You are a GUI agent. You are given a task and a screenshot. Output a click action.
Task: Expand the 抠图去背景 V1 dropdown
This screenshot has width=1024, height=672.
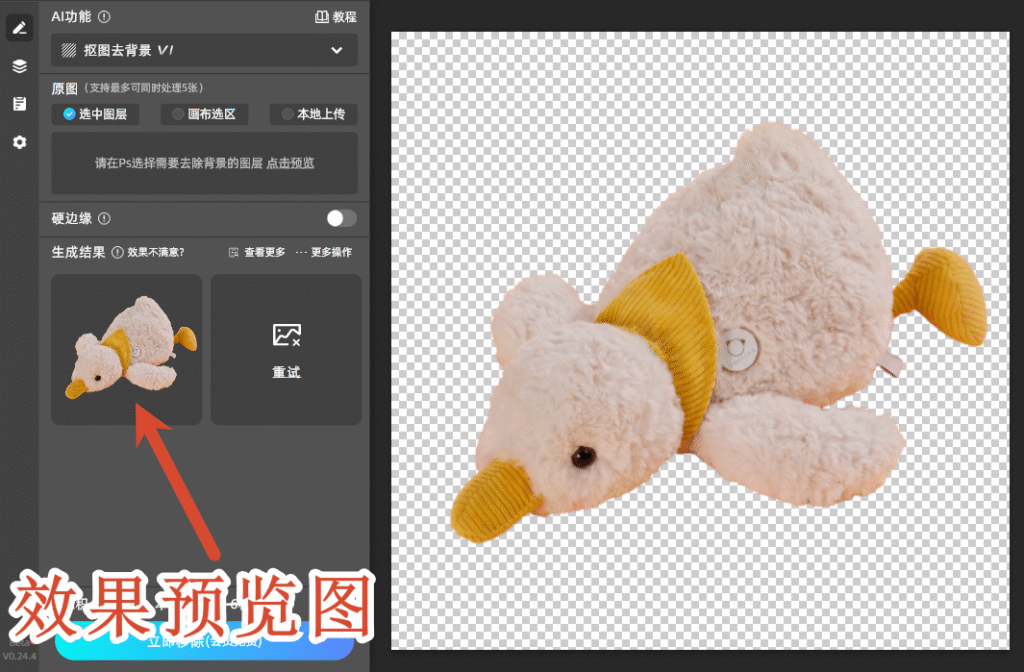coord(204,50)
